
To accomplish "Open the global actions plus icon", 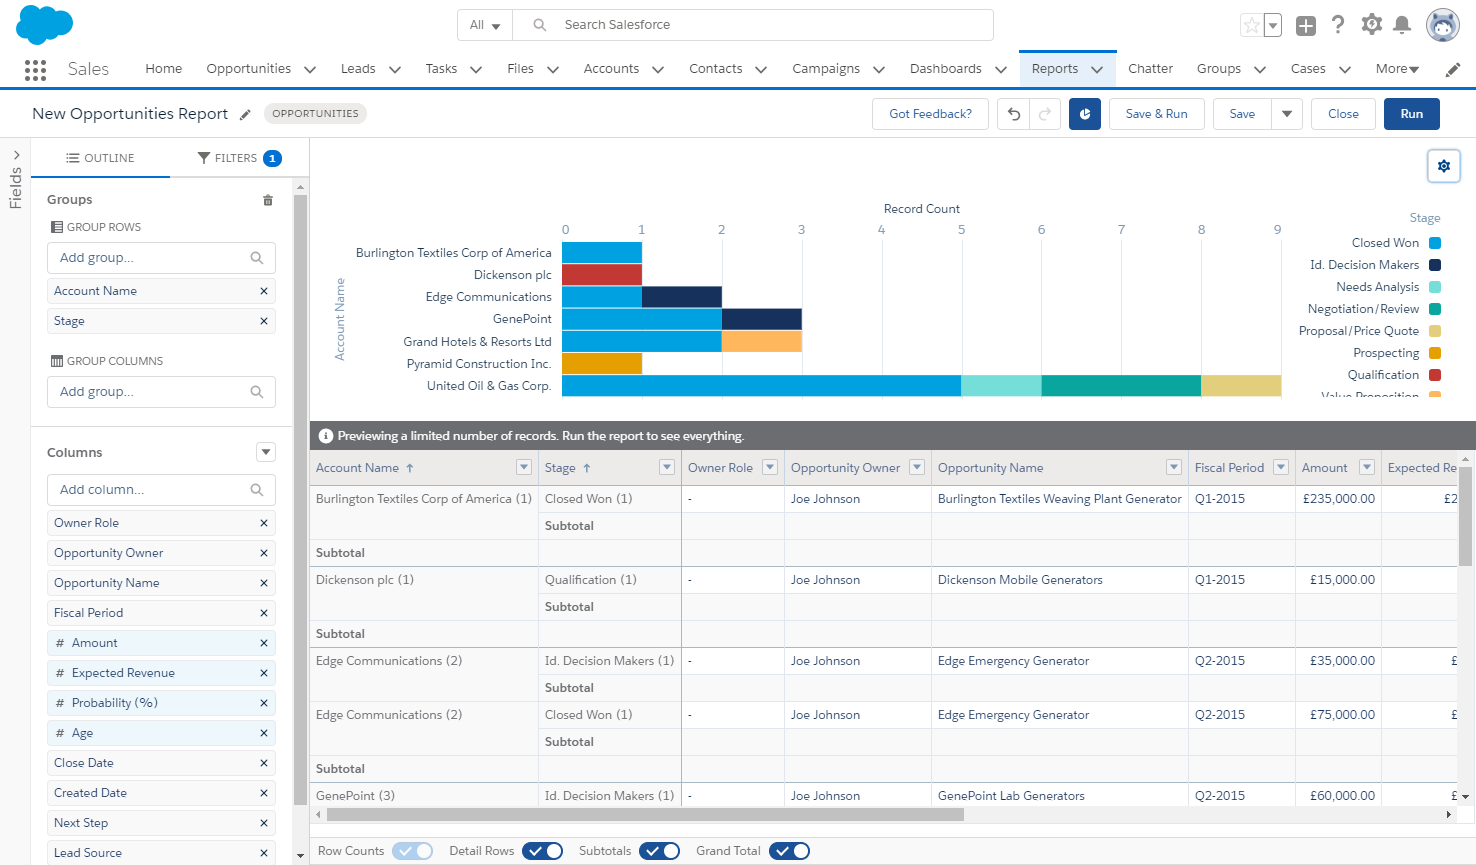I will [x=1305, y=25].
